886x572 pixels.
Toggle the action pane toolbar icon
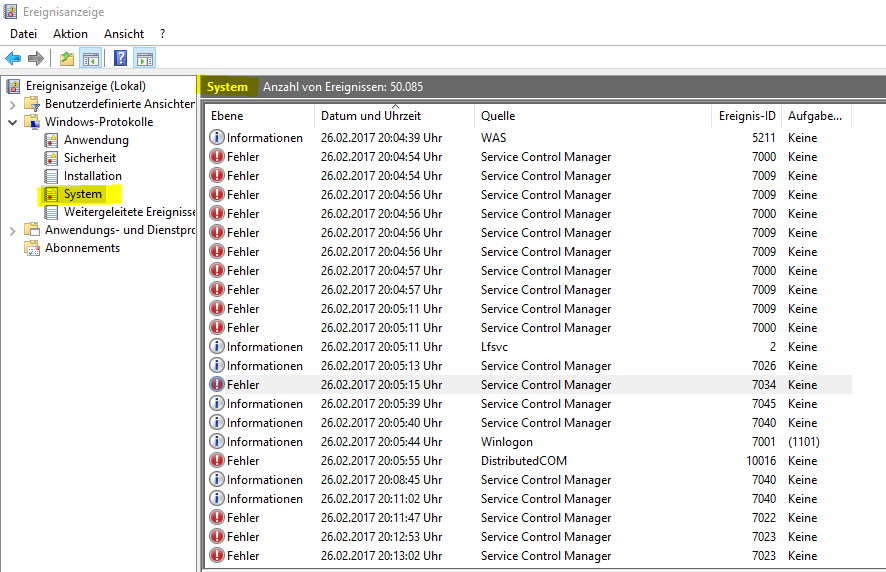click(145, 58)
